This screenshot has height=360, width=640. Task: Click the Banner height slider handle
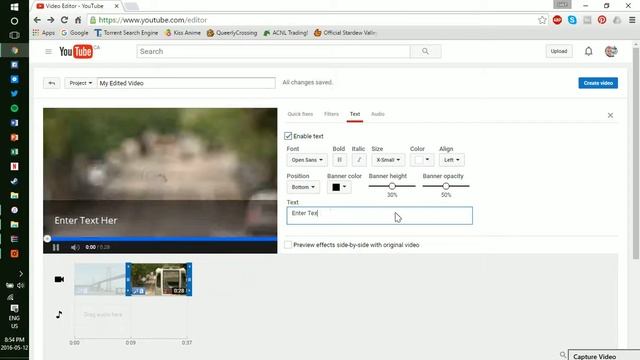pos(392,186)
